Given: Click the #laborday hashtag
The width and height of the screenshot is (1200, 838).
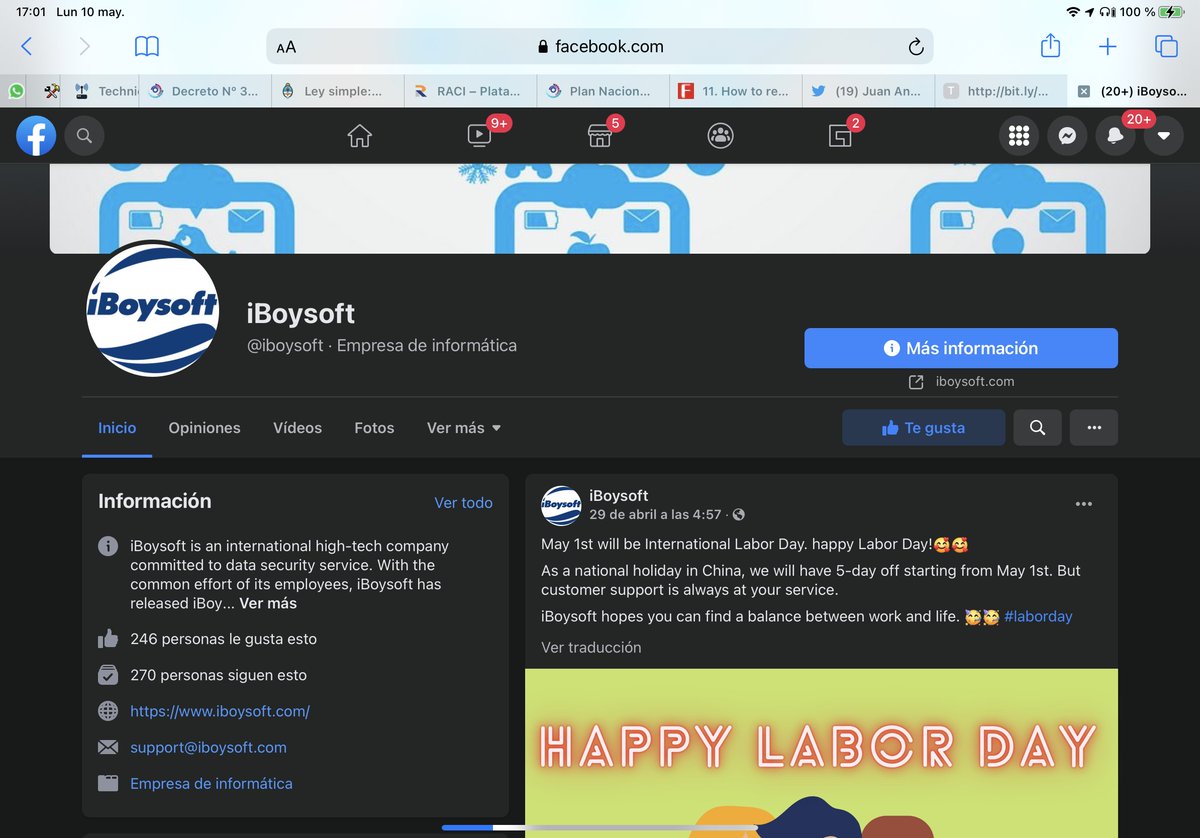Looking at the screenshot, I should tap(1038, 616).
